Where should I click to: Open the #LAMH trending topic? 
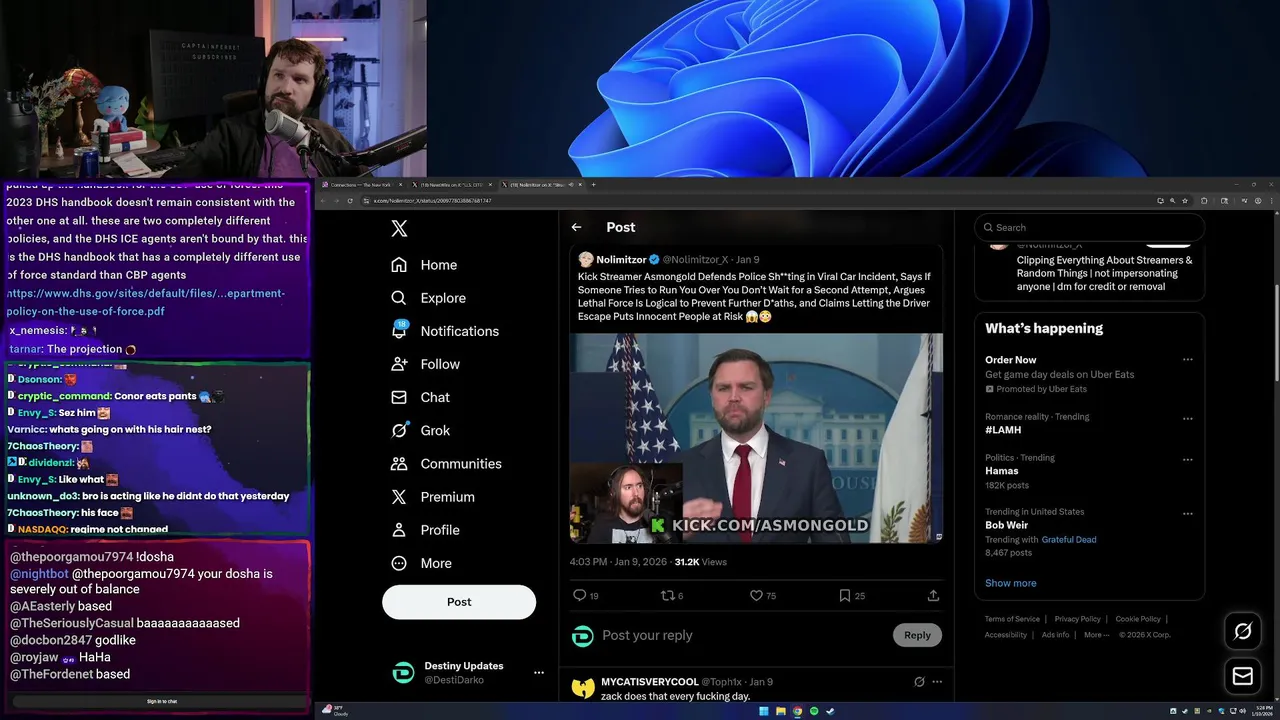click(1003, 430)
